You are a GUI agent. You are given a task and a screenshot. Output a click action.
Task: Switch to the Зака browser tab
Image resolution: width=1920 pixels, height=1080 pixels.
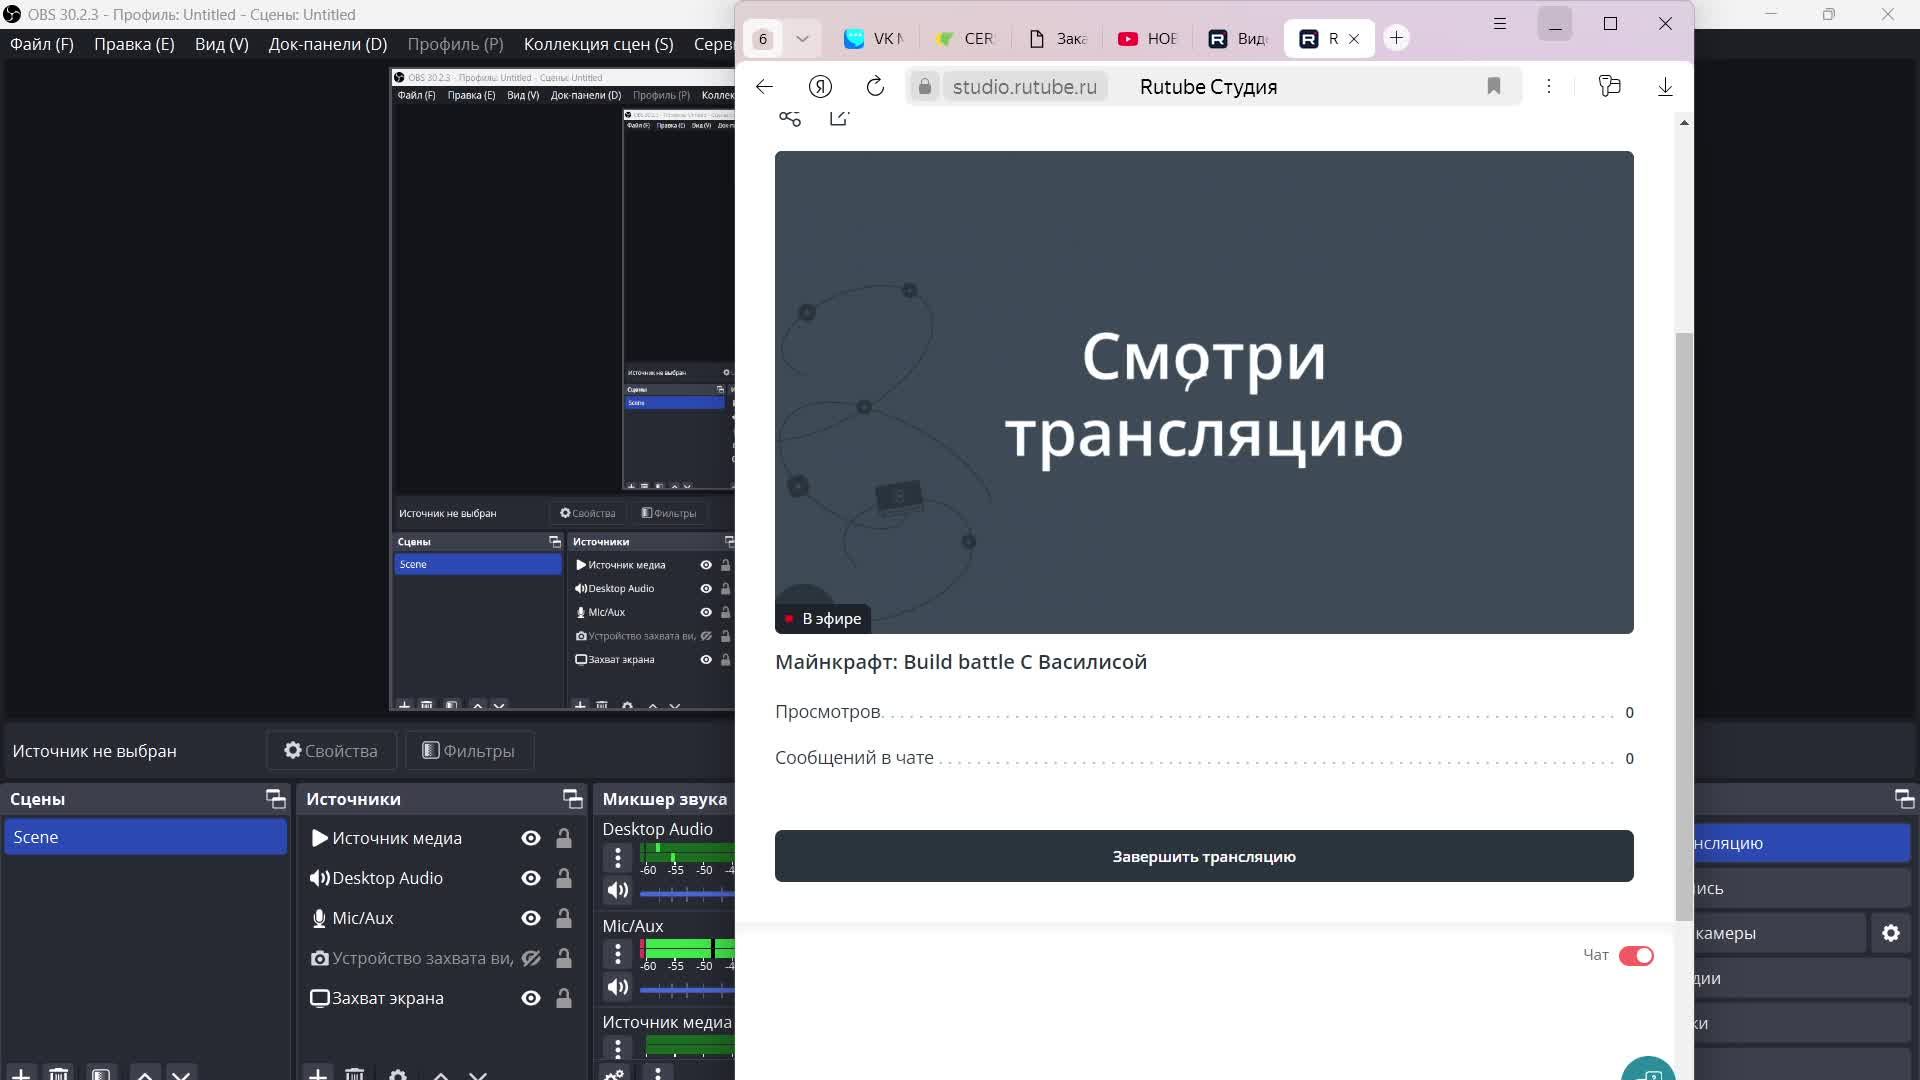tap(1057, 39)
